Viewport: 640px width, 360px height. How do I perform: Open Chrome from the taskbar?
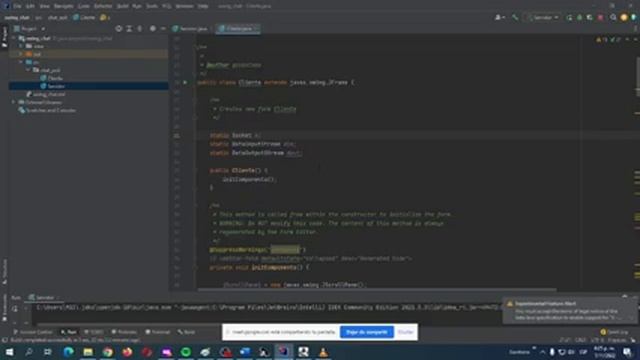click(x=108, y=352)
